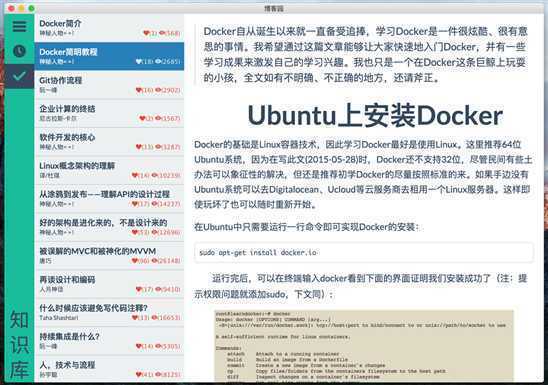The image size is (548, 385).
Task: Click the eye icon on 软件开发的核心 row
Action: click(158, 147)
